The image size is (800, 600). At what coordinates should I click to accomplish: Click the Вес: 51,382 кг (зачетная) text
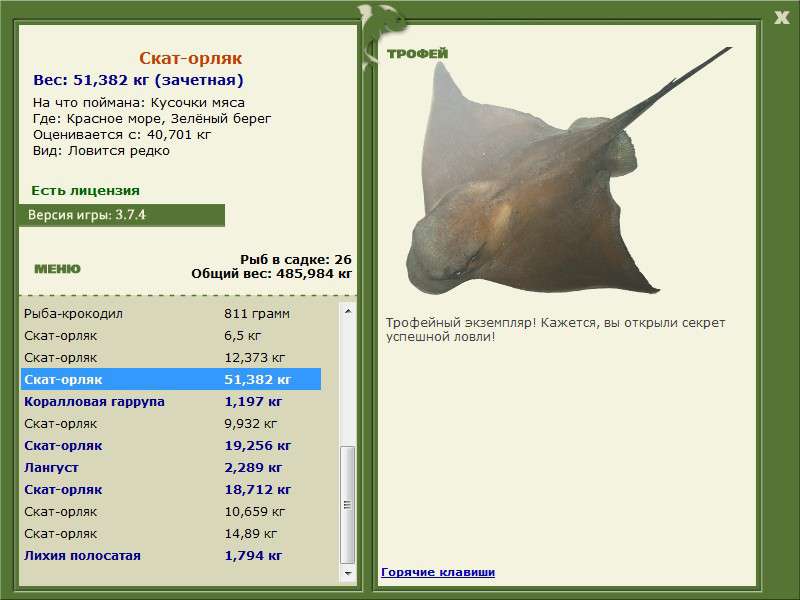[138, 80]
